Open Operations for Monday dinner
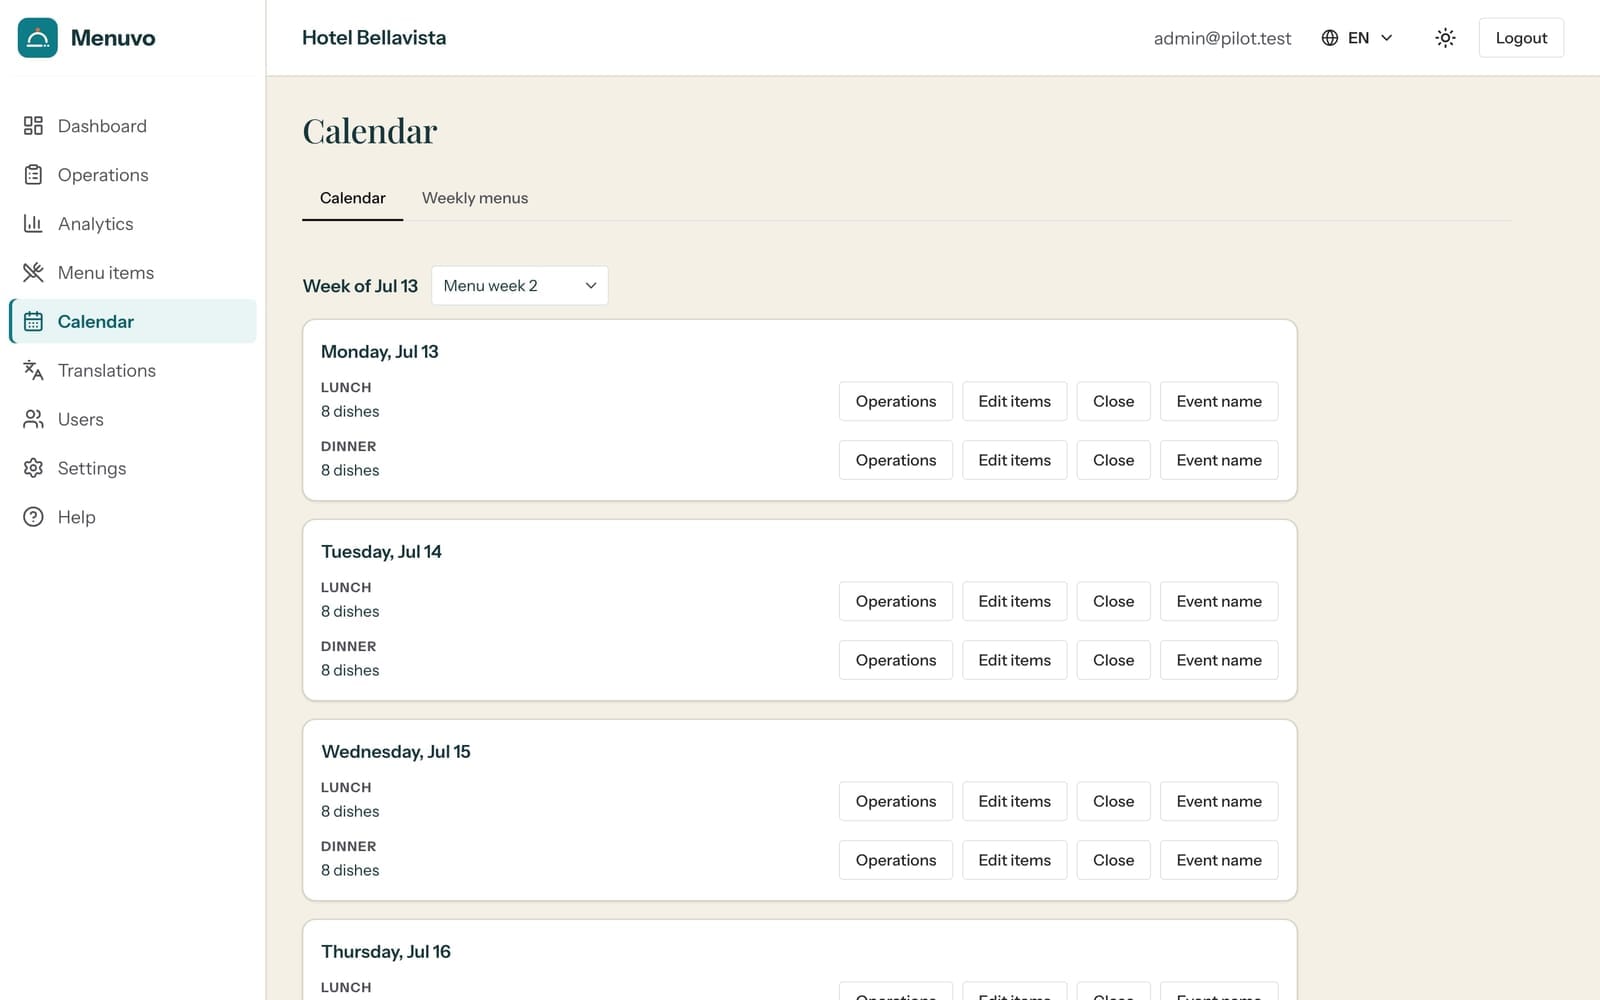1600x1000 pixels. tap(896, 460)
